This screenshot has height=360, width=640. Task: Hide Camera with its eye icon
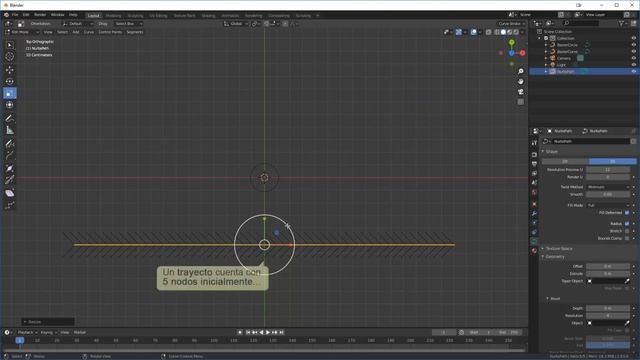[634, 58]
